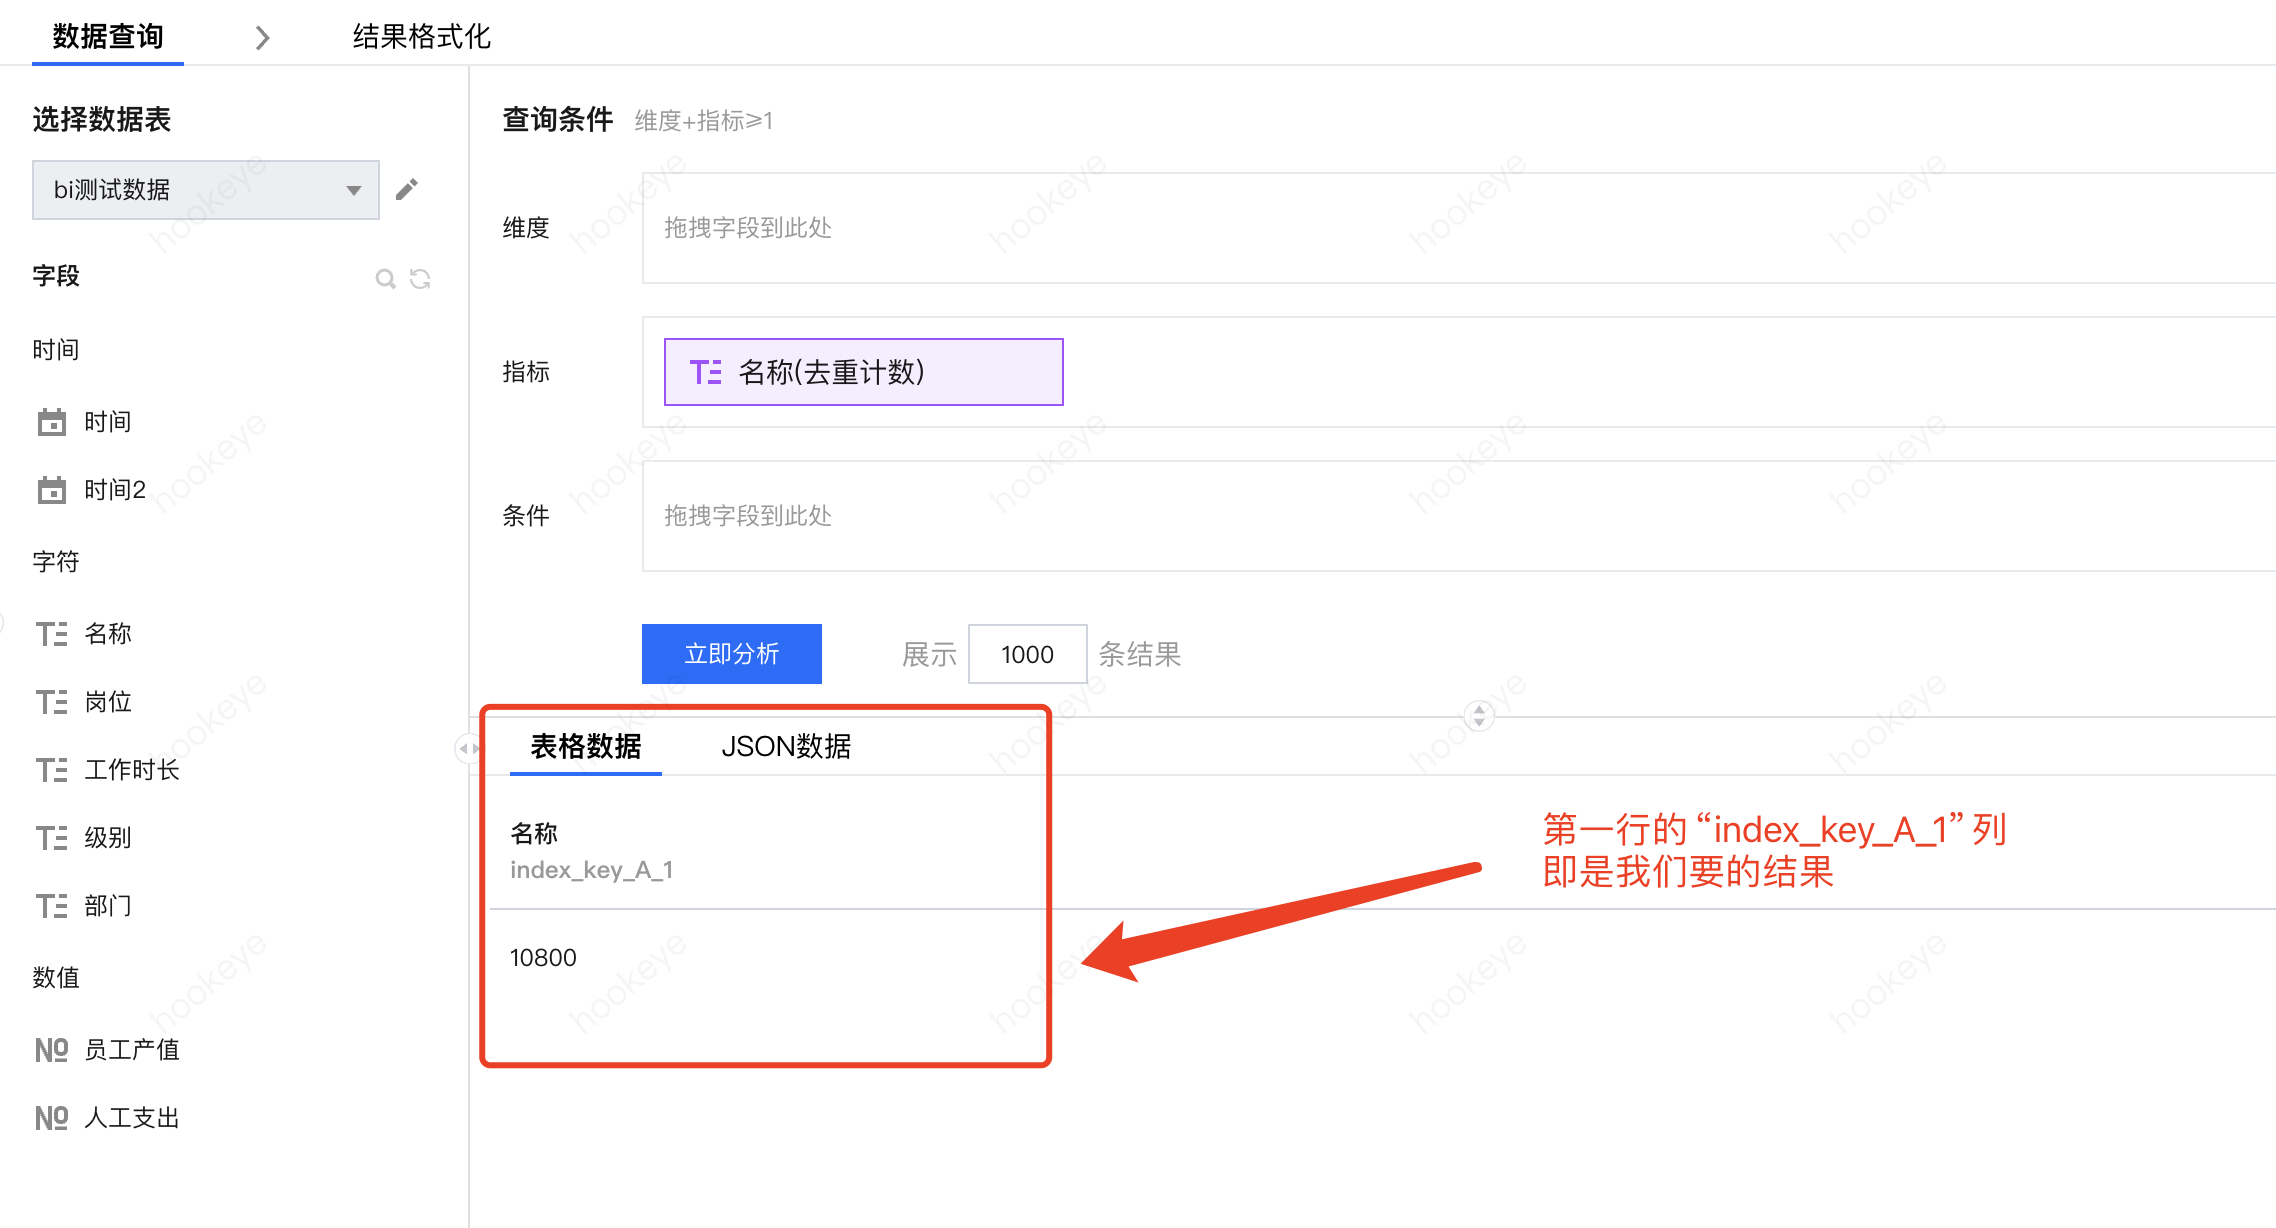Open the 名称(去重计数) metric options
This screenshot has height=1228, width=2276.
862,372
